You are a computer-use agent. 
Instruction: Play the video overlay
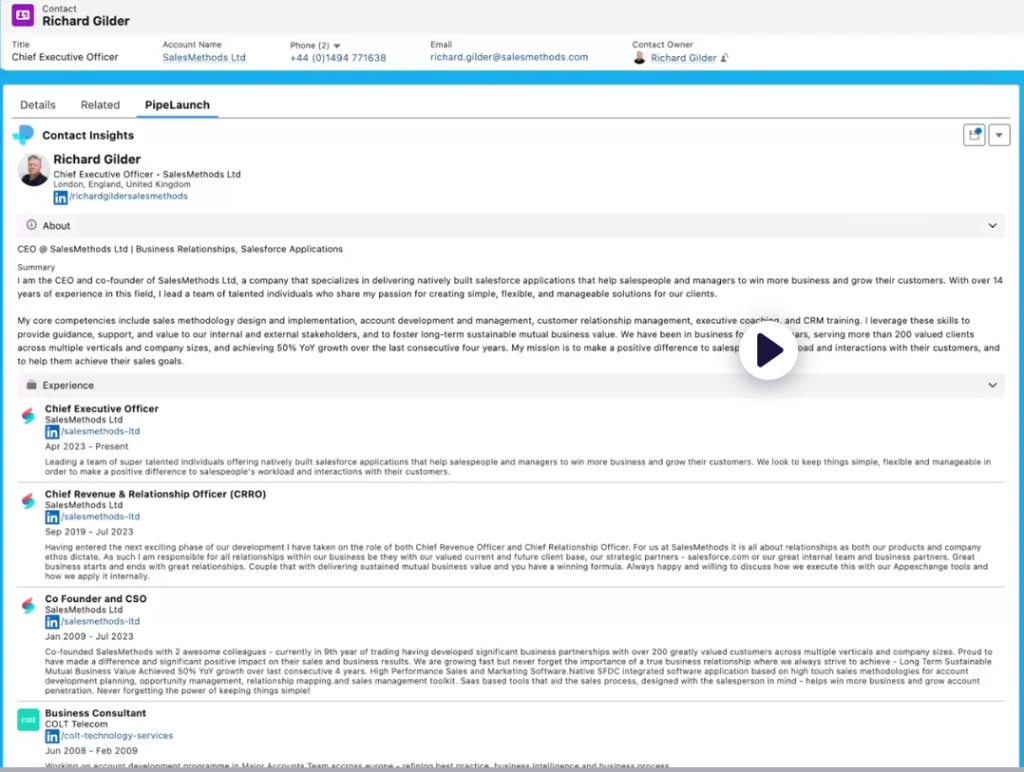point(768,350)
